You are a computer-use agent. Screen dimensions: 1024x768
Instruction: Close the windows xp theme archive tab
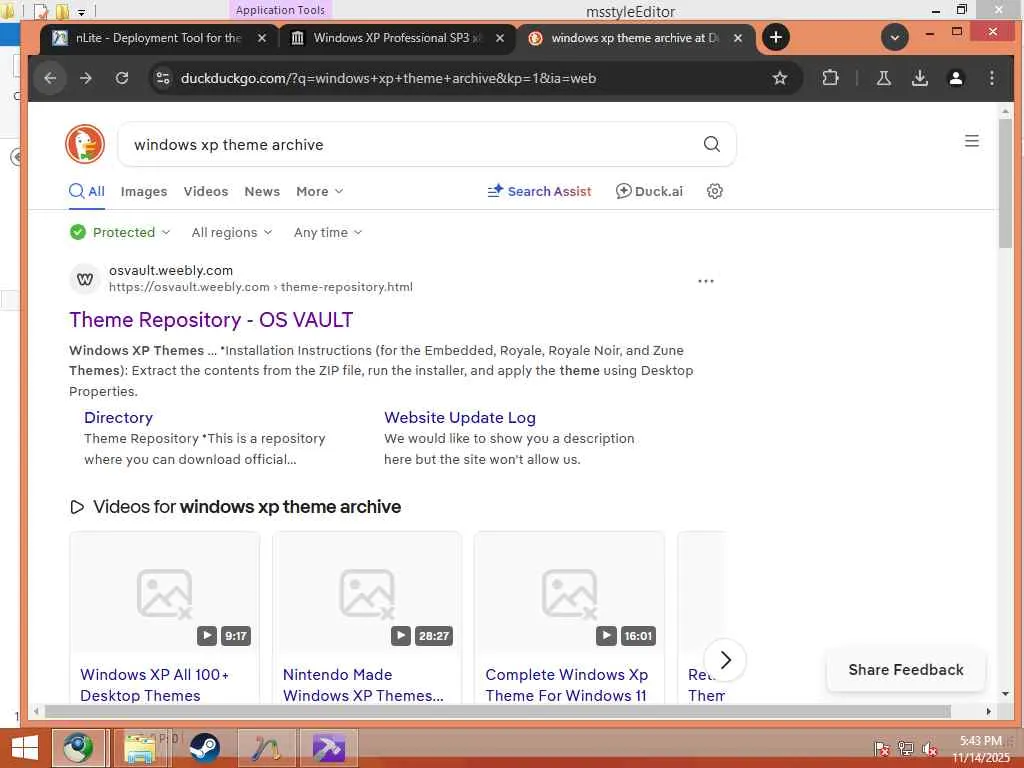737,38
